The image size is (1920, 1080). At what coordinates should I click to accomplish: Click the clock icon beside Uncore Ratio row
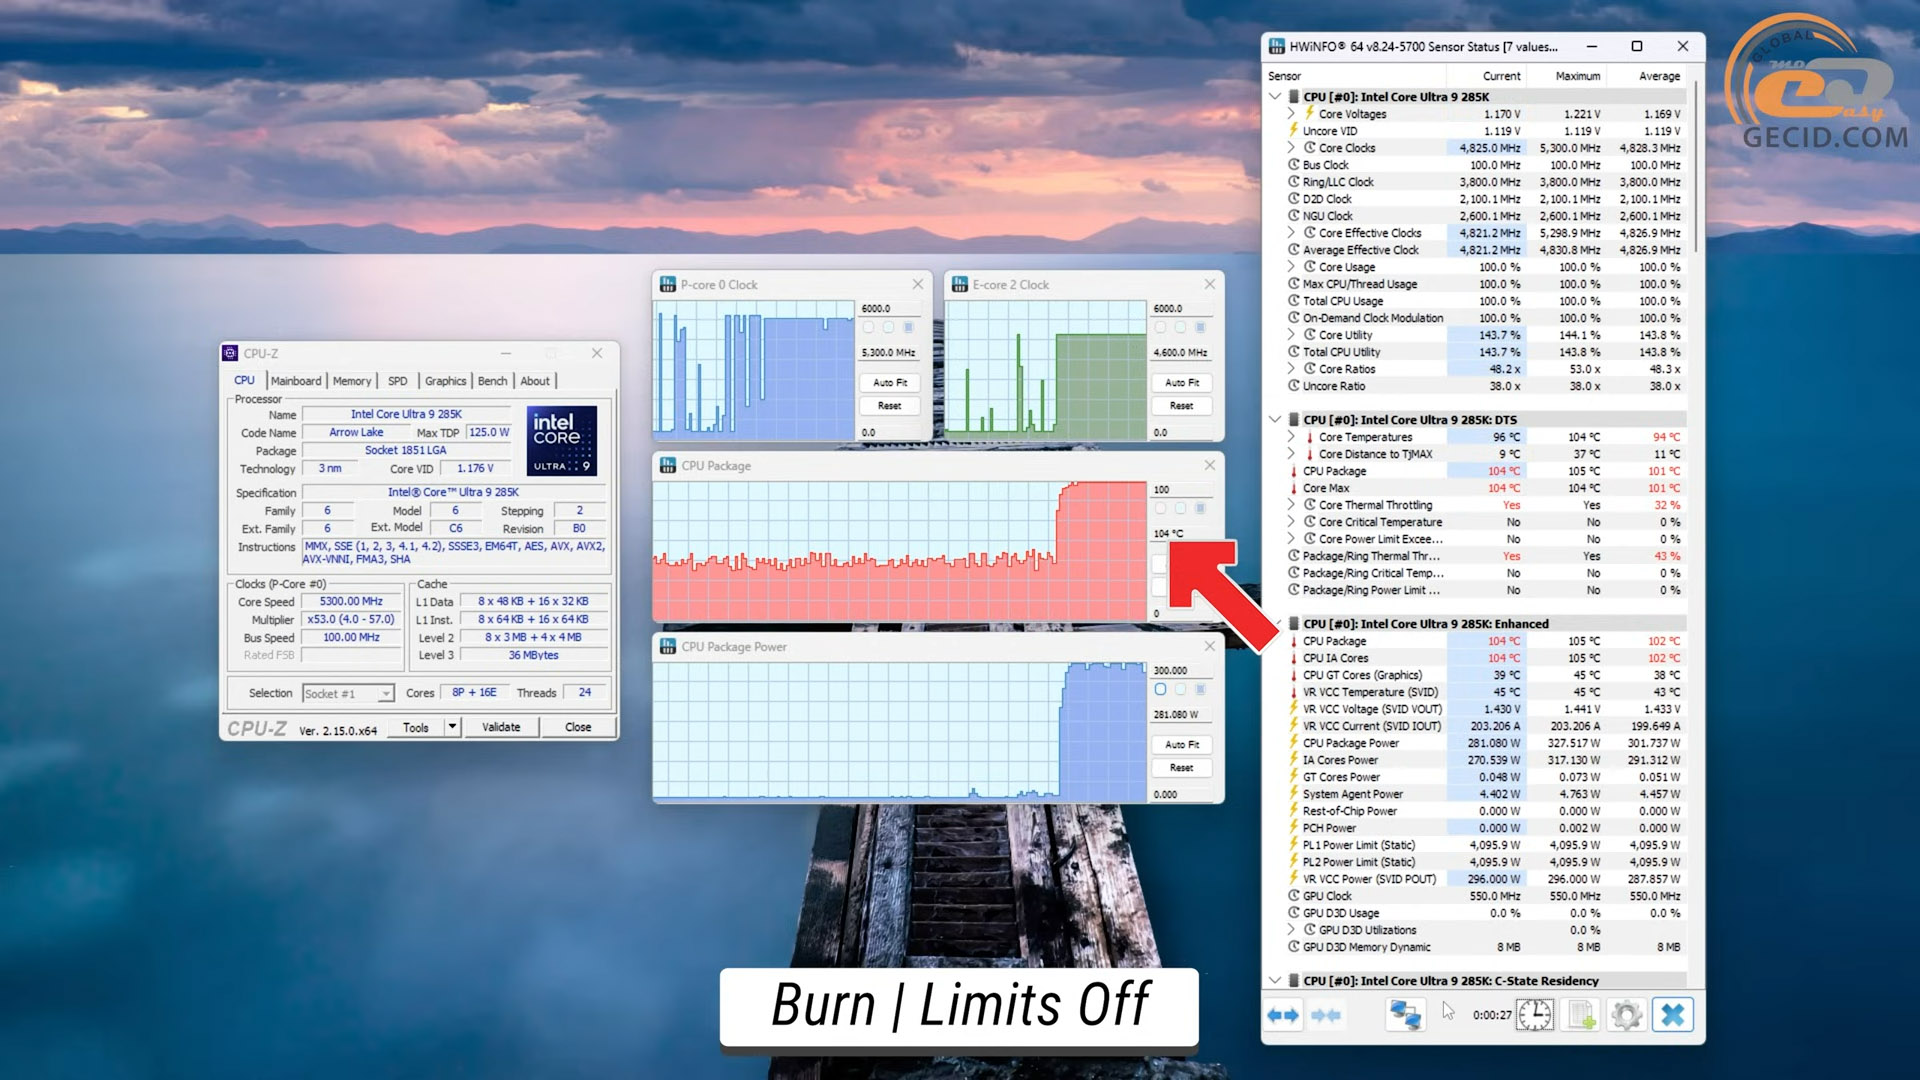coord(1293,385)
